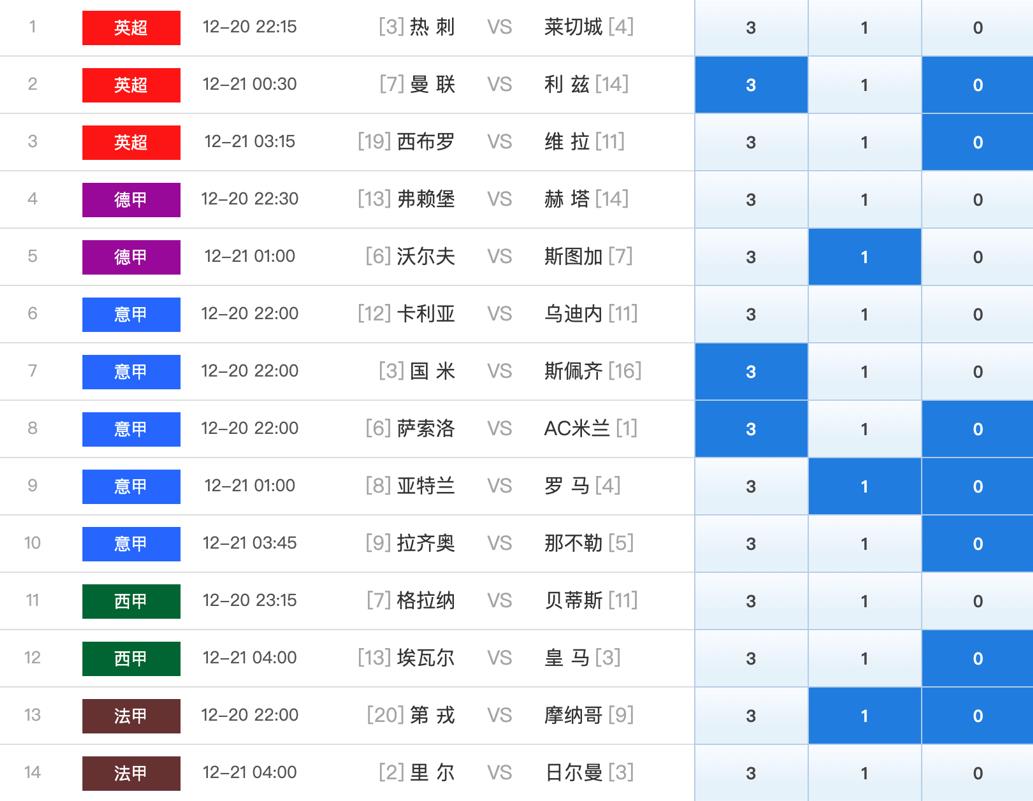Unselect highlighted 0 for 西布罗 vs 维拉
Viewport: 1033px width, 801px height.
[x=978, y=142]
